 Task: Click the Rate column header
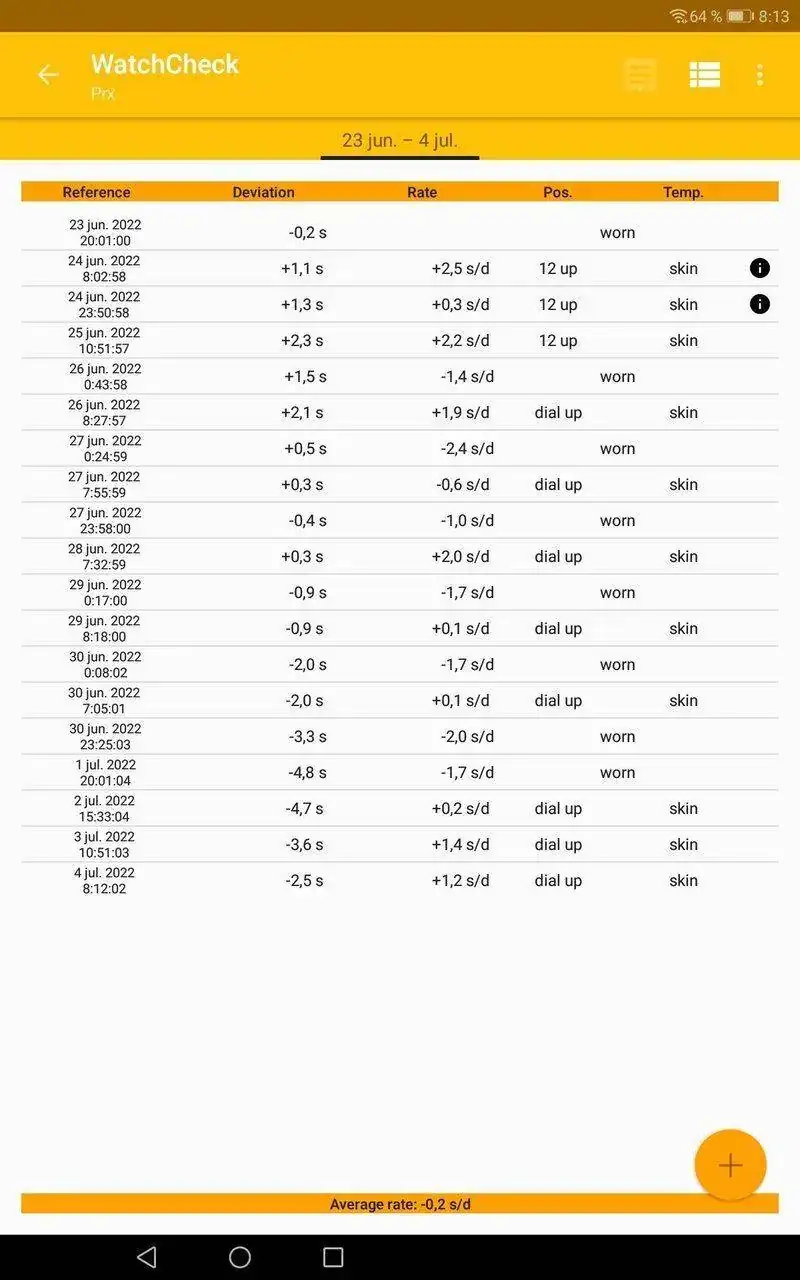pyautogui.click(x=422, y=192)
